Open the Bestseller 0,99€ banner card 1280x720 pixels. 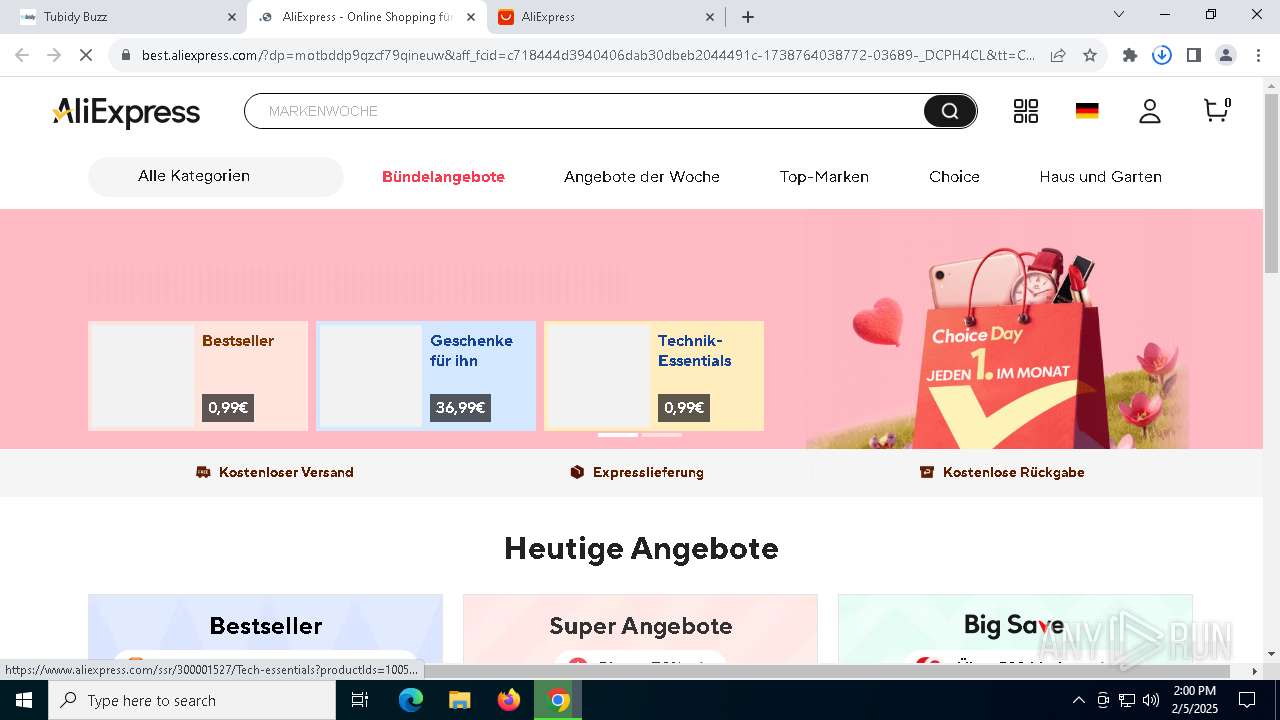198,376
